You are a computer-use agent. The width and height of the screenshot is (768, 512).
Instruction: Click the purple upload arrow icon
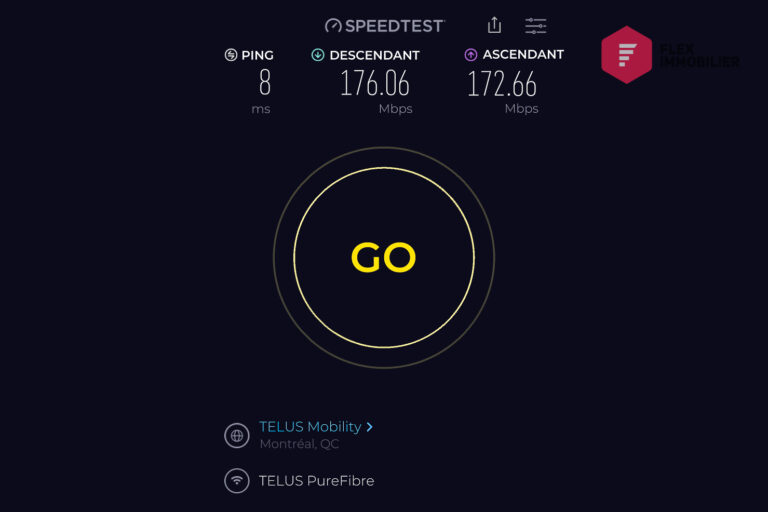[471, 55]
